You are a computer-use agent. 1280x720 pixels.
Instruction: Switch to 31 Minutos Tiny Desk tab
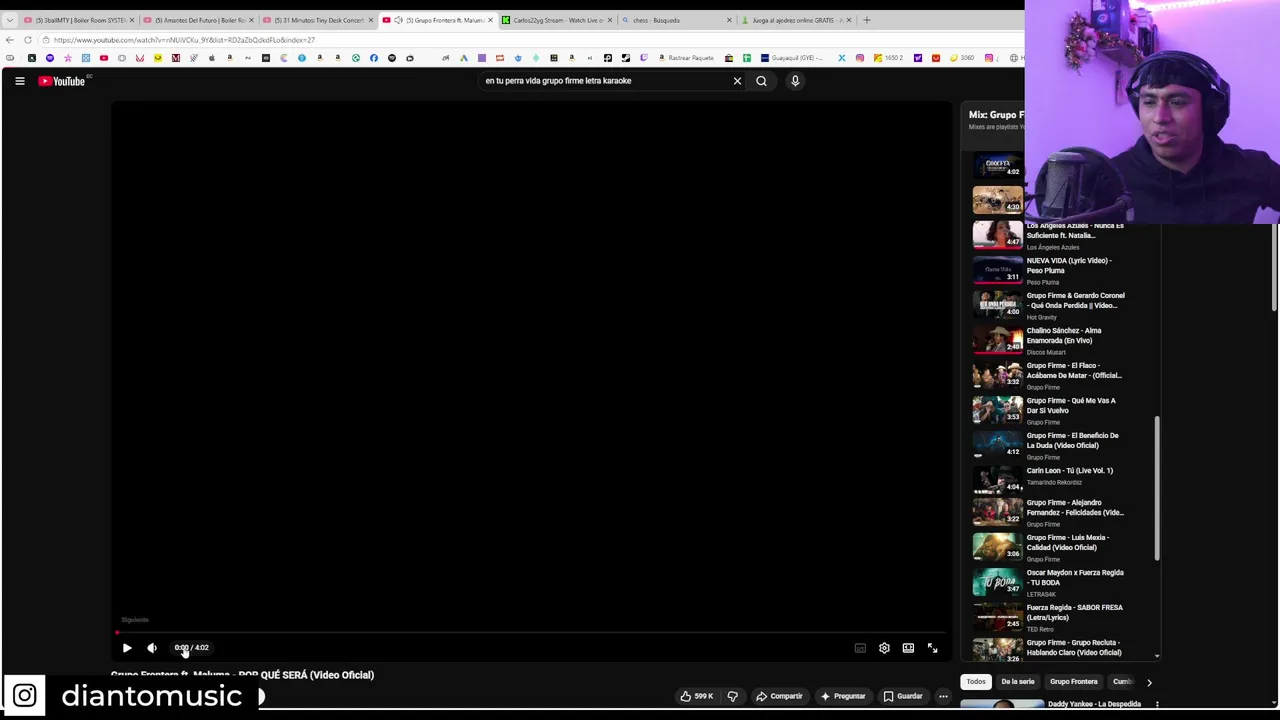point(318,20)
